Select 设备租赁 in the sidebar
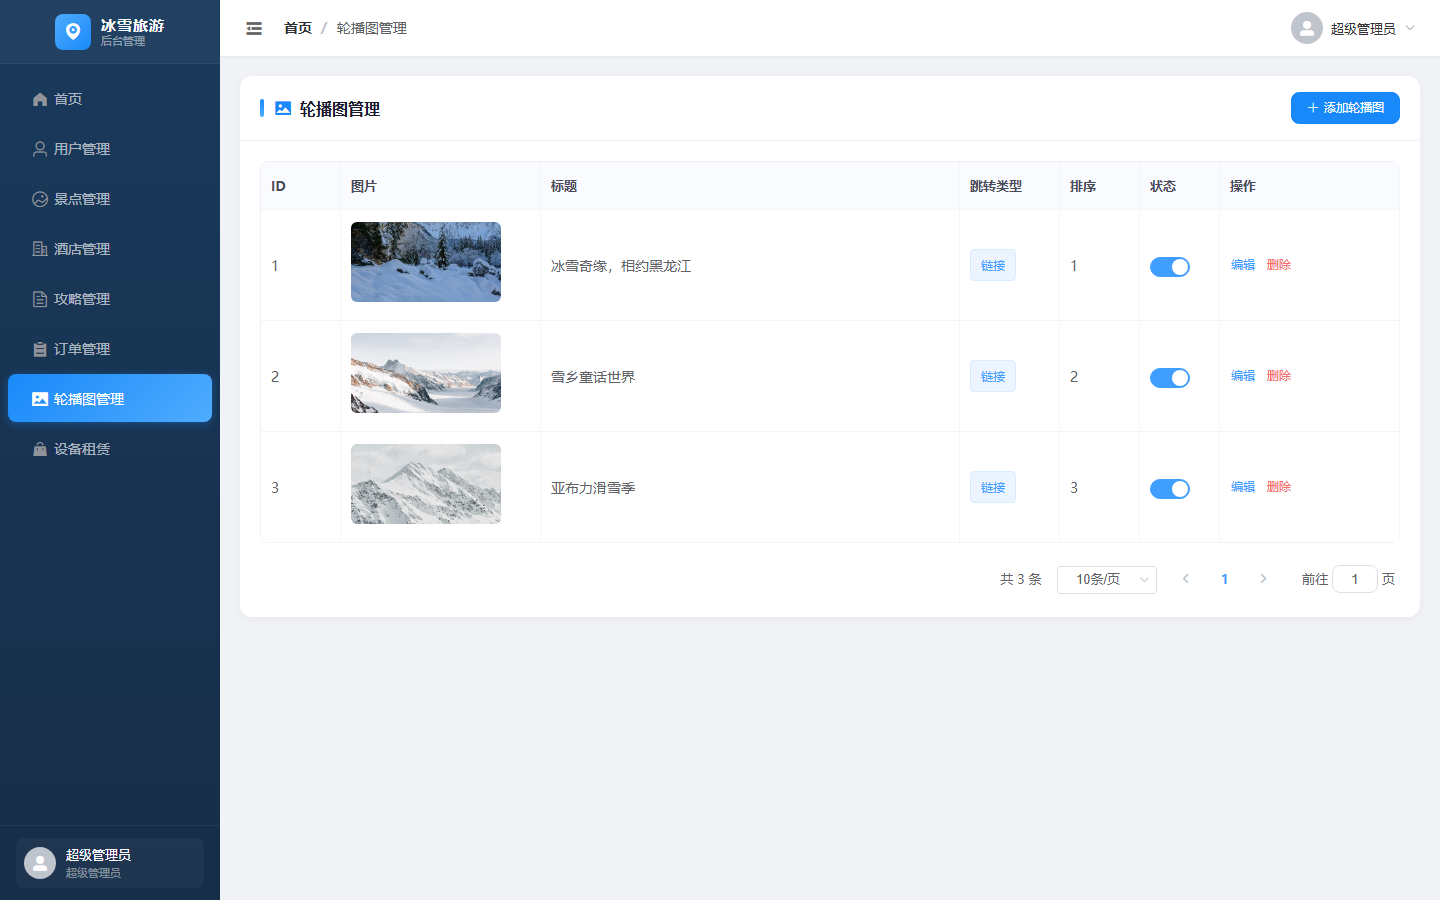Viewport: 1440px width, 900px height. pos(110,449)
